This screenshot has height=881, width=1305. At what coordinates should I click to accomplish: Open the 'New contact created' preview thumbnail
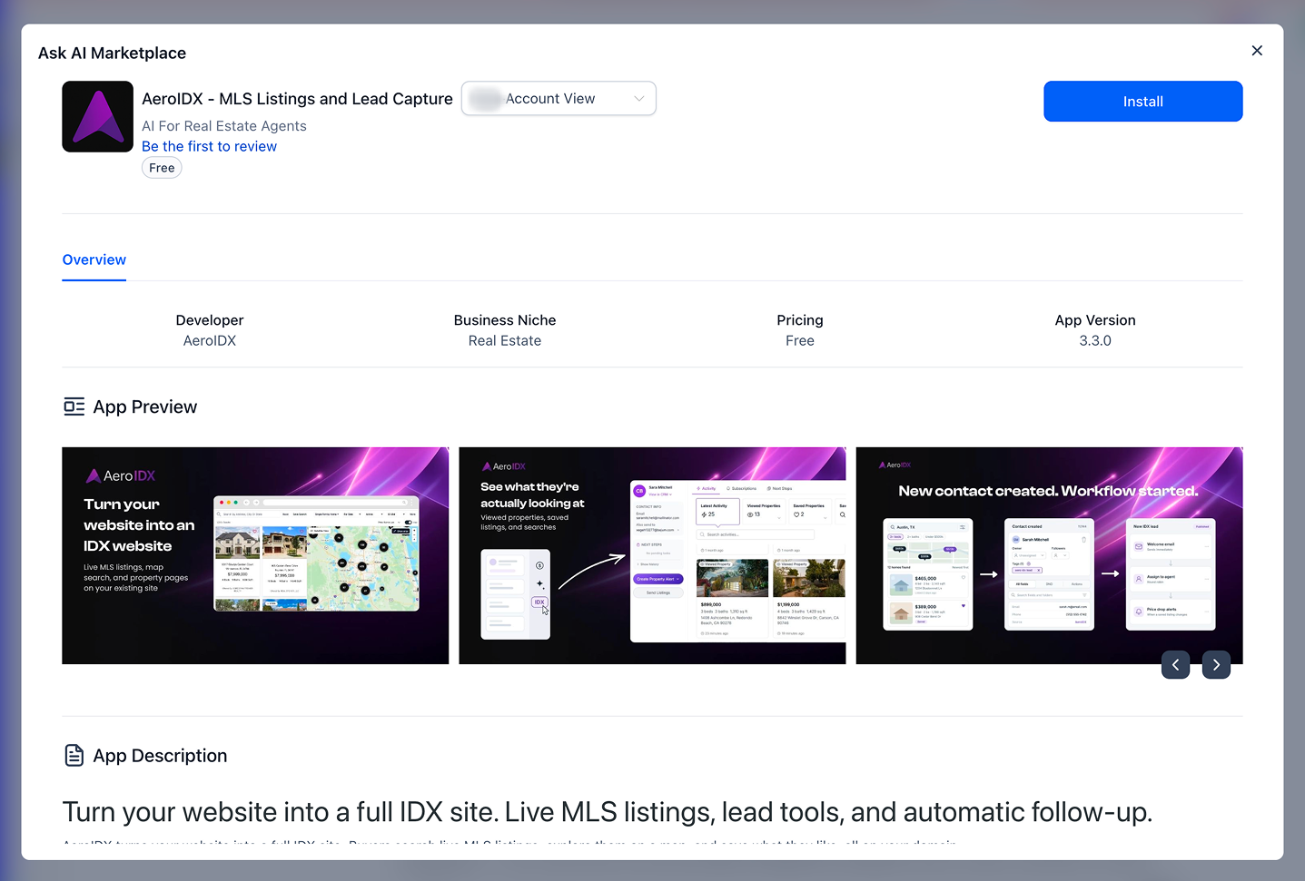pos(1049,556)
